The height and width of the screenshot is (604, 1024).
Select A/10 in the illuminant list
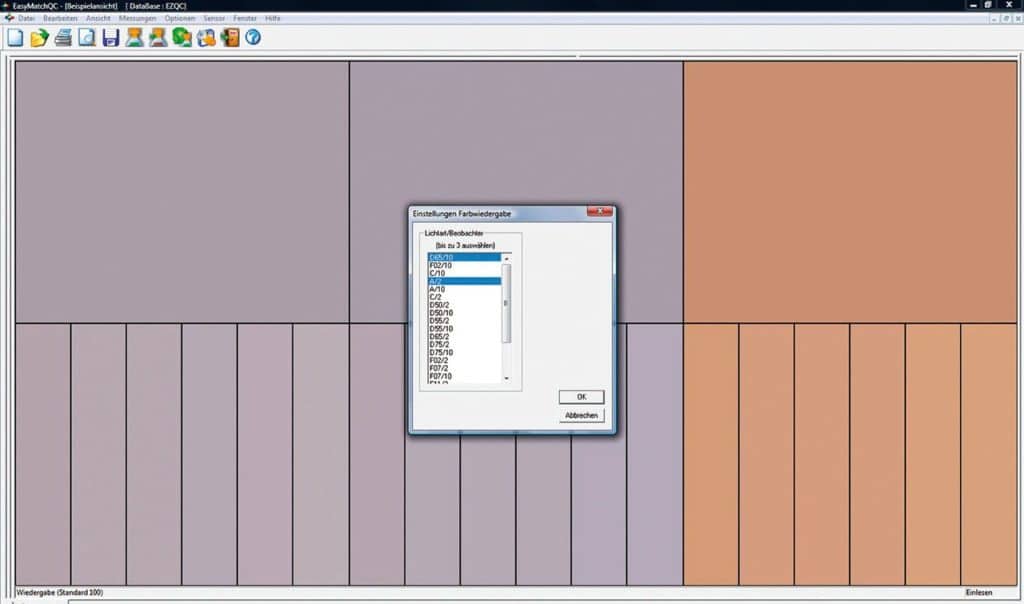(x=464, y=289)
